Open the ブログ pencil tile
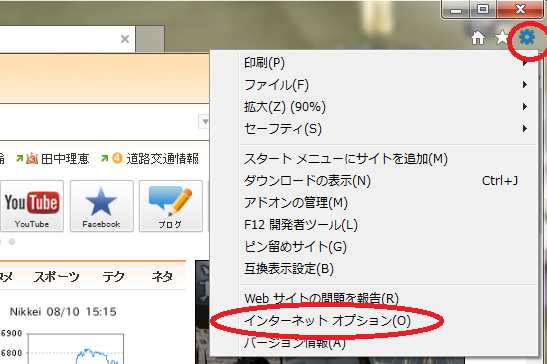This screenshot has height=364, width=547. (171, 206)
